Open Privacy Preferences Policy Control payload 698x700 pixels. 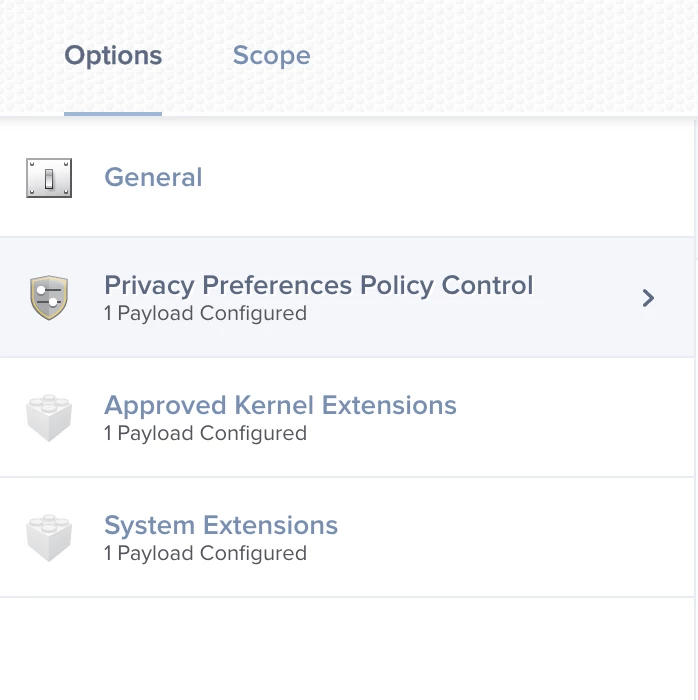[x=319, y=285]
